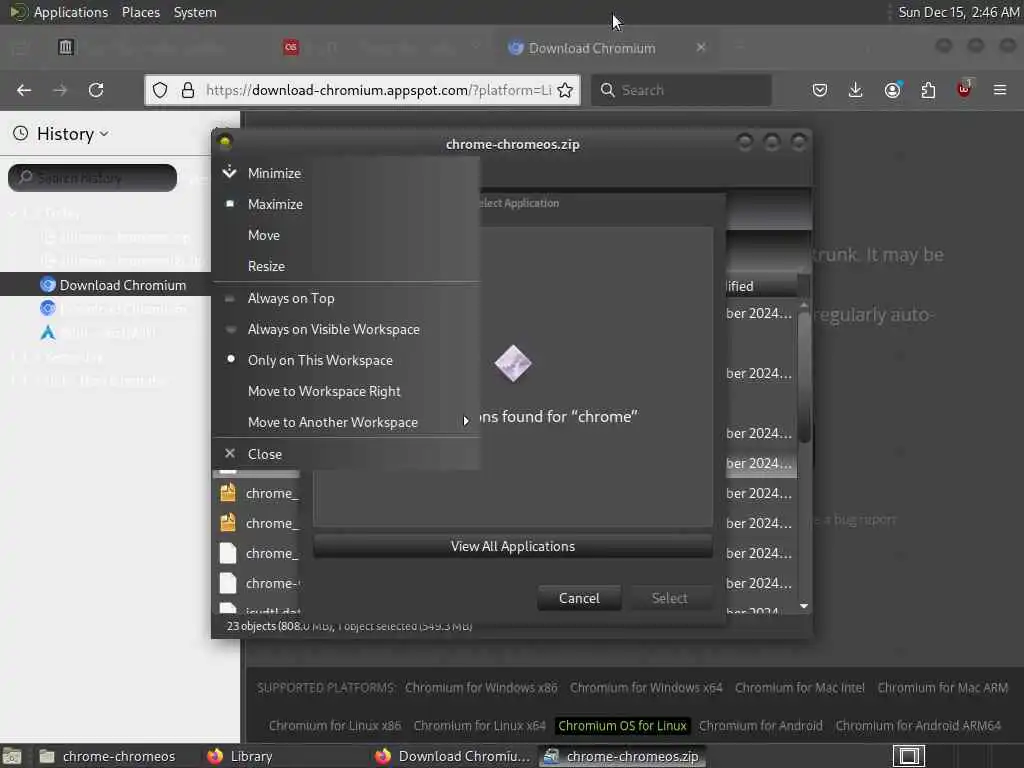
Task: Open Chromium for Mac Intel link
Action: [x=799, y=688]
